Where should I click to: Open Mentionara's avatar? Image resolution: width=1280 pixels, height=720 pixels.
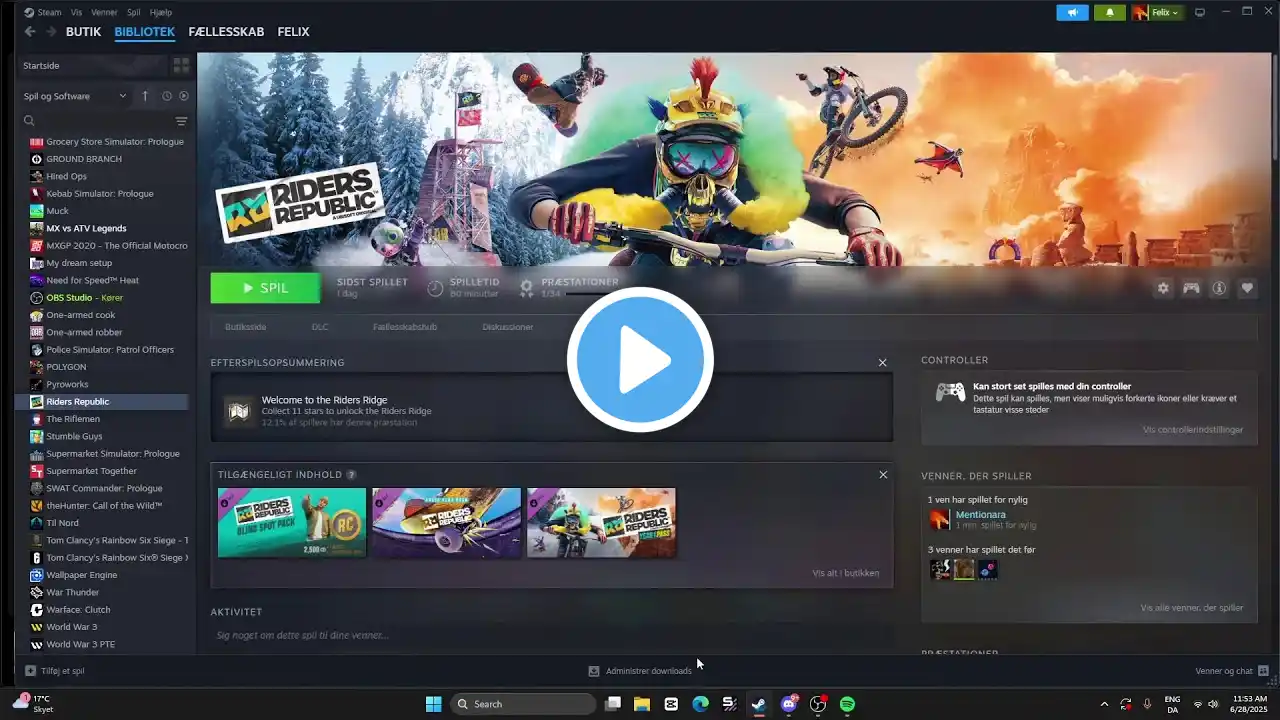click(940, 519)
